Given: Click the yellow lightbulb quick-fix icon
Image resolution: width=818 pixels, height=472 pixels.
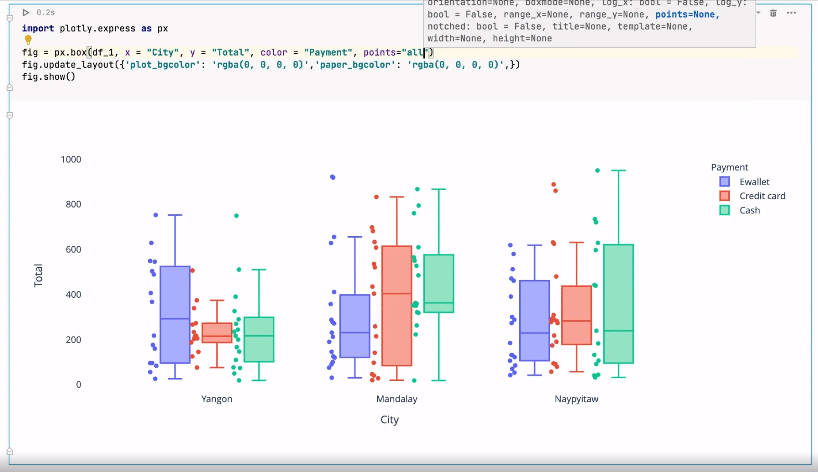Looking at the screenshot, I should pyautogui.click(x=28, y=39).
